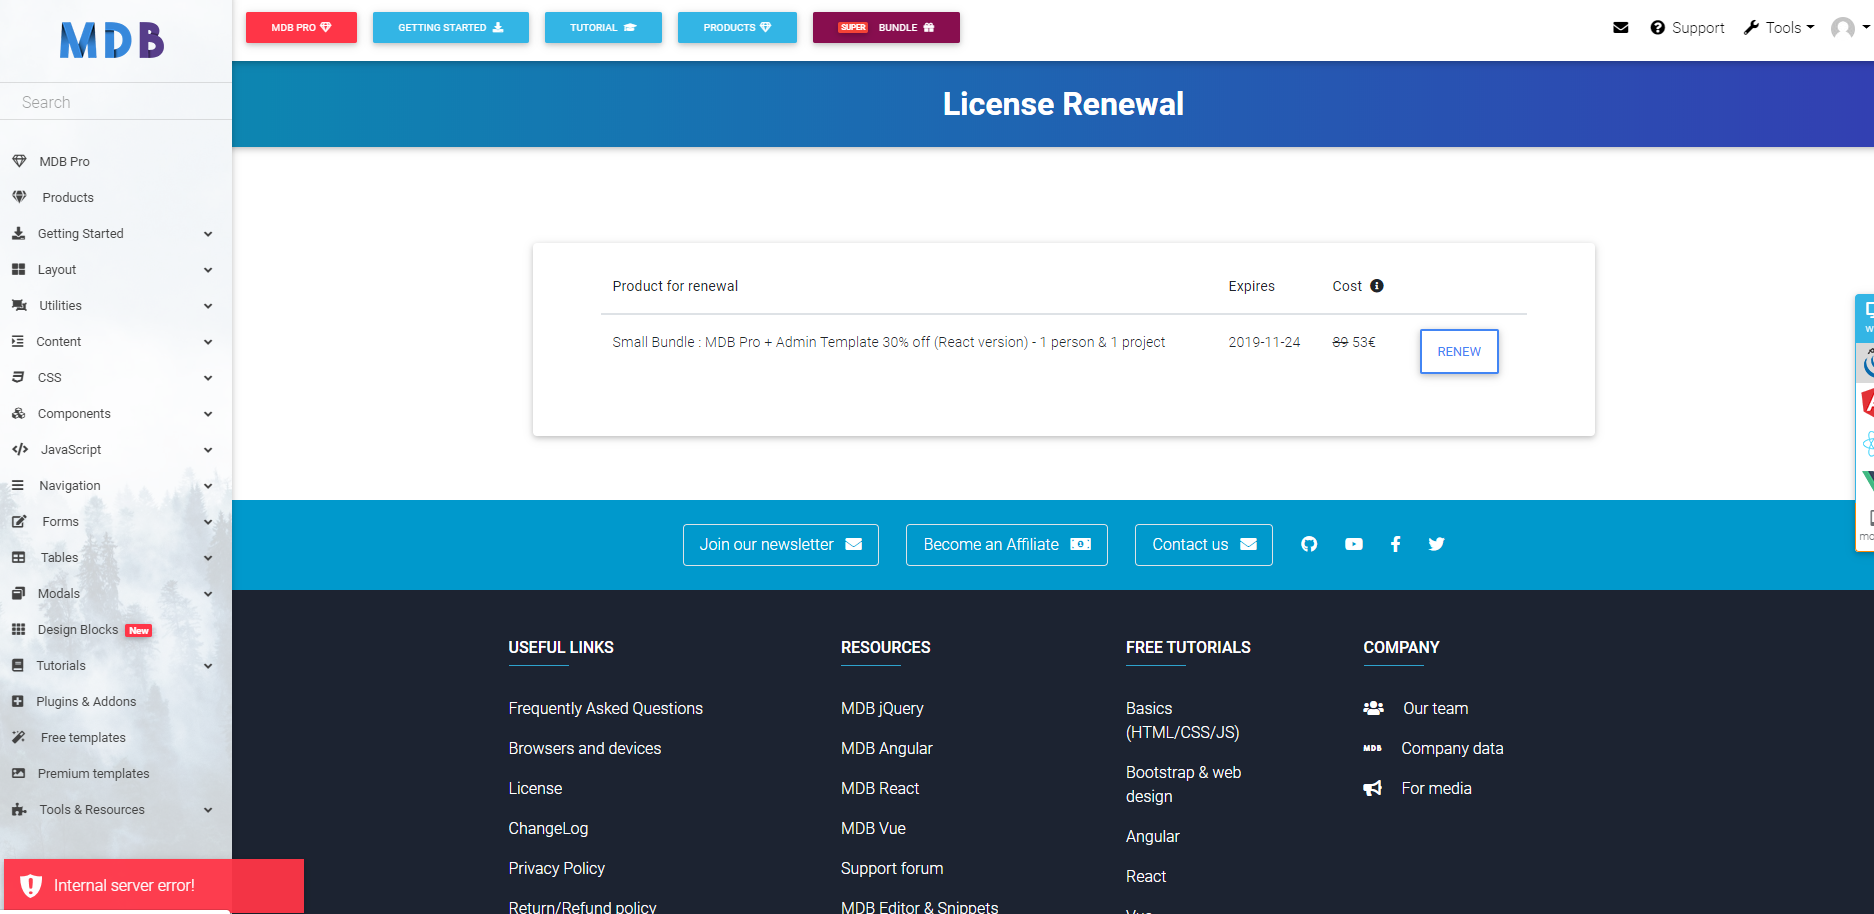1874x914 pixels.
Task: Open the ChangeLog footer link
Action: point(548,828)
